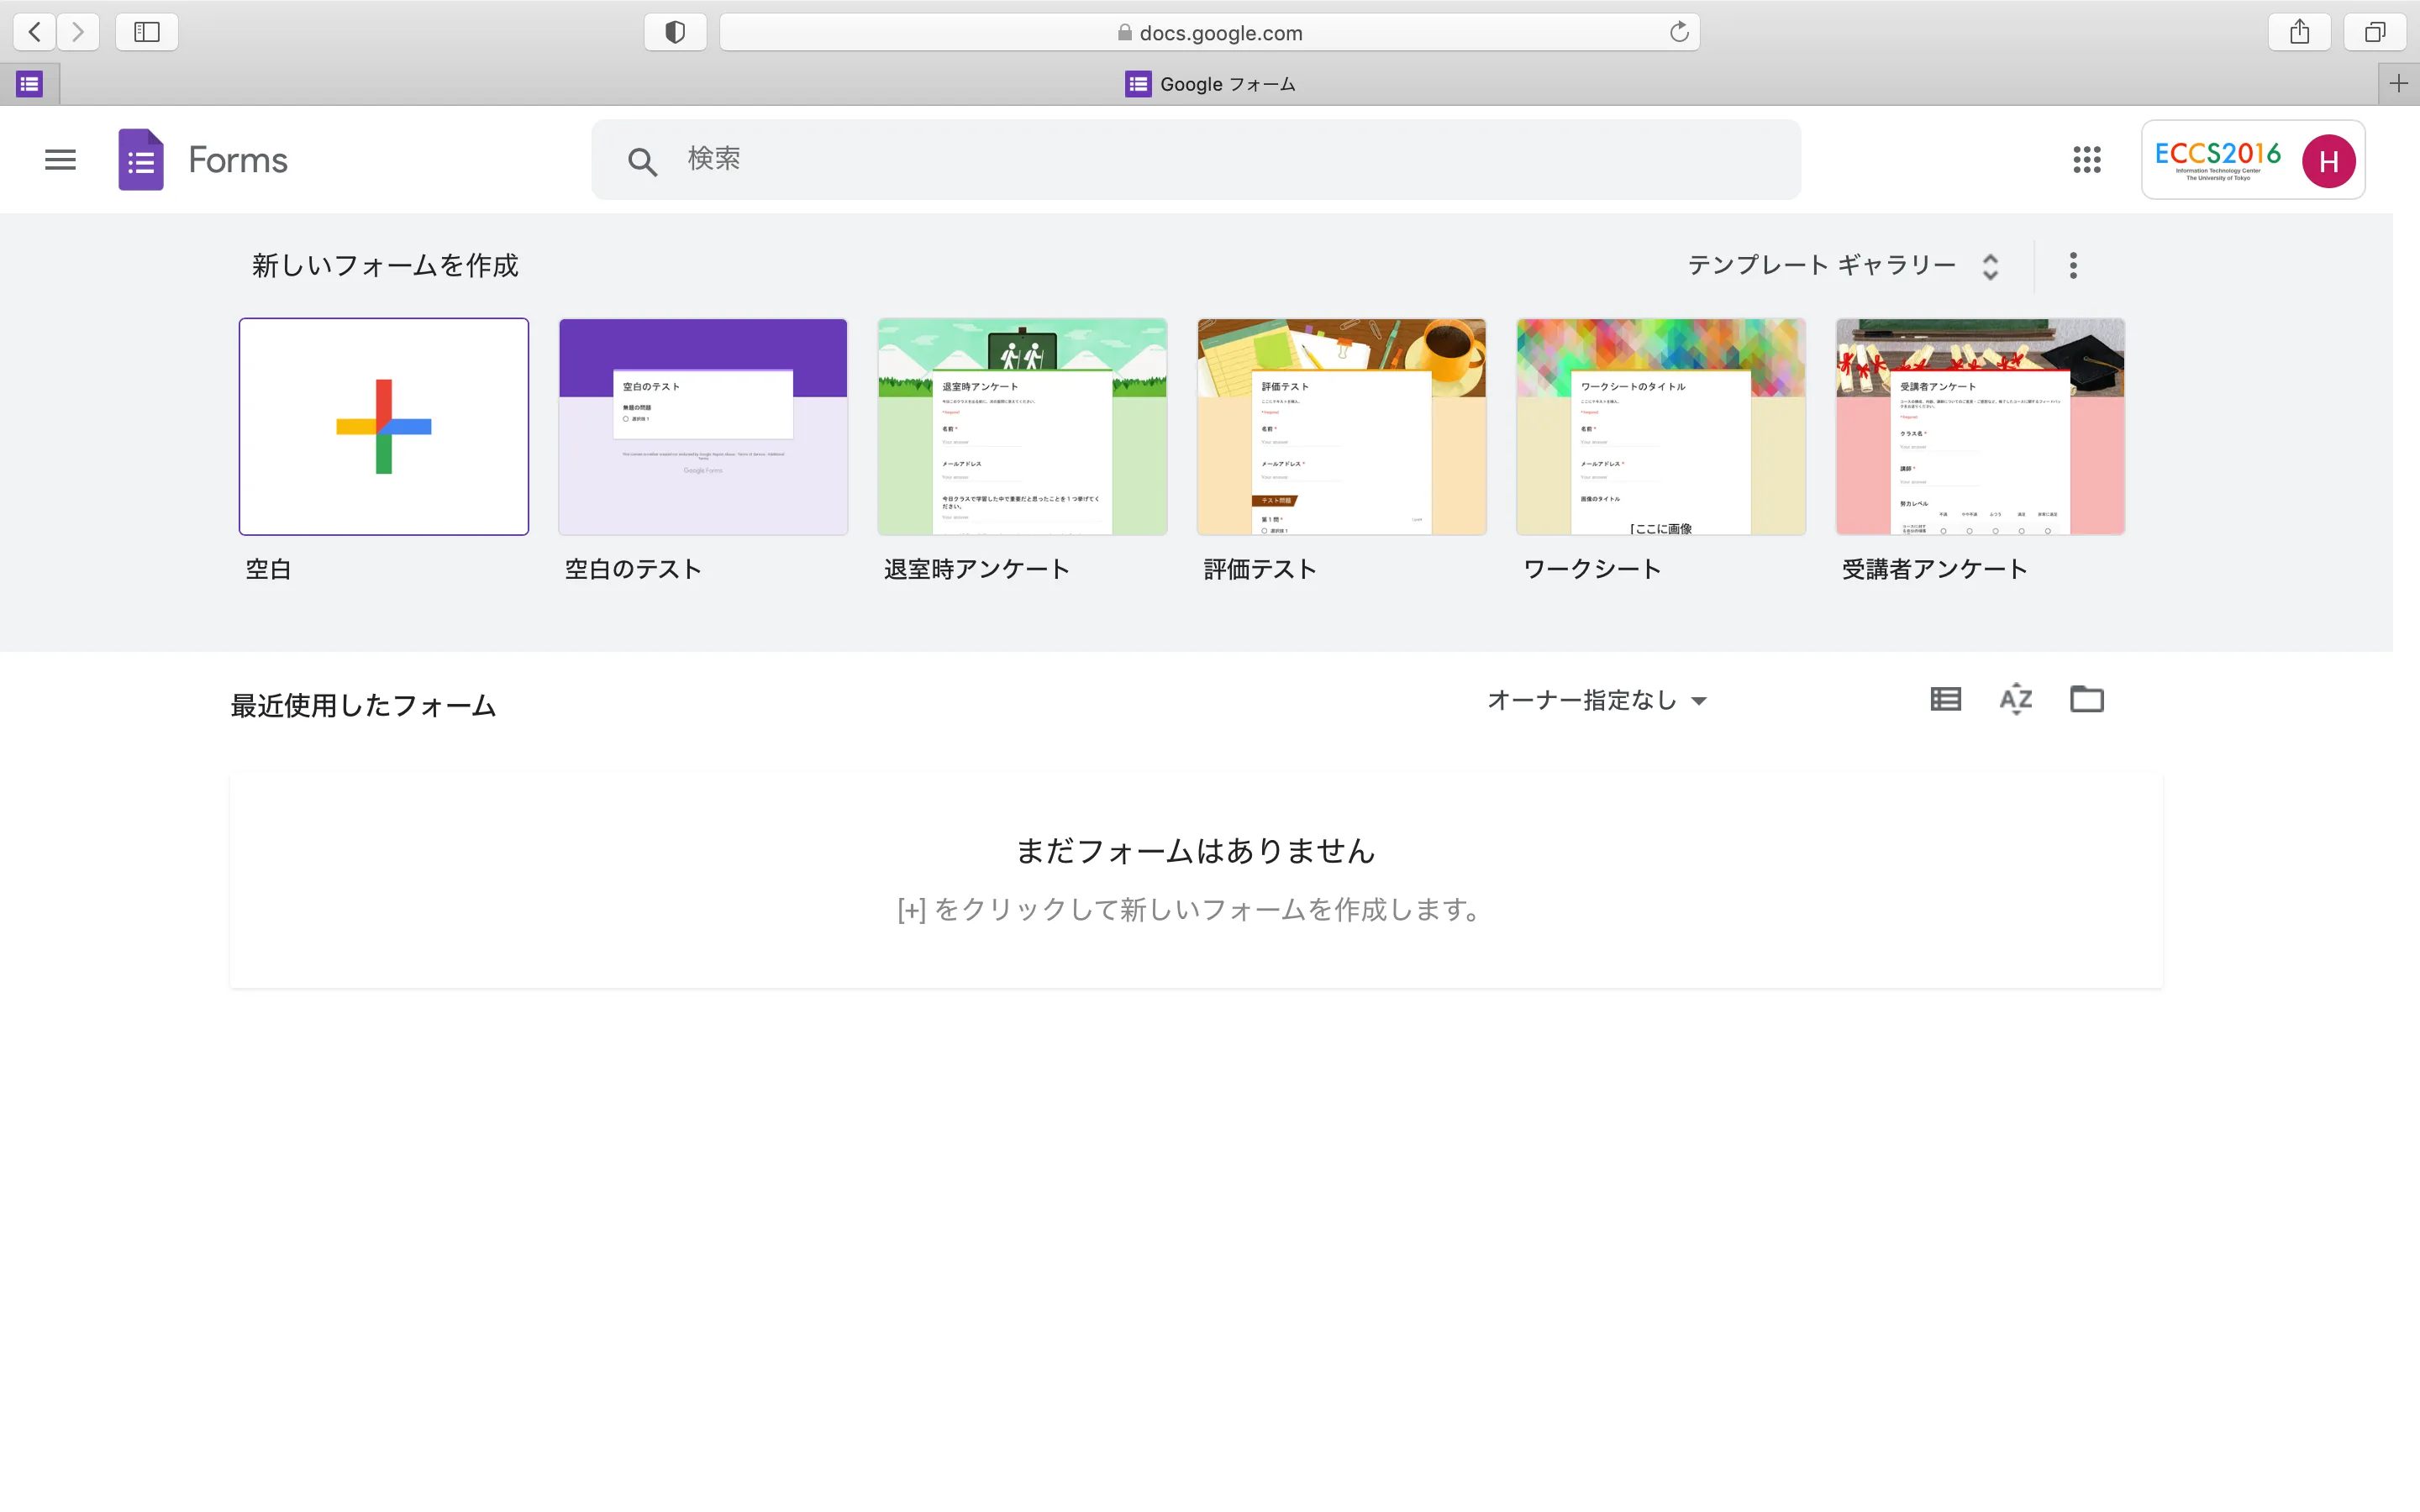Open the account profile avatar H
This screenshot has height=1512, width=2420.
[x=2328, y=160]
